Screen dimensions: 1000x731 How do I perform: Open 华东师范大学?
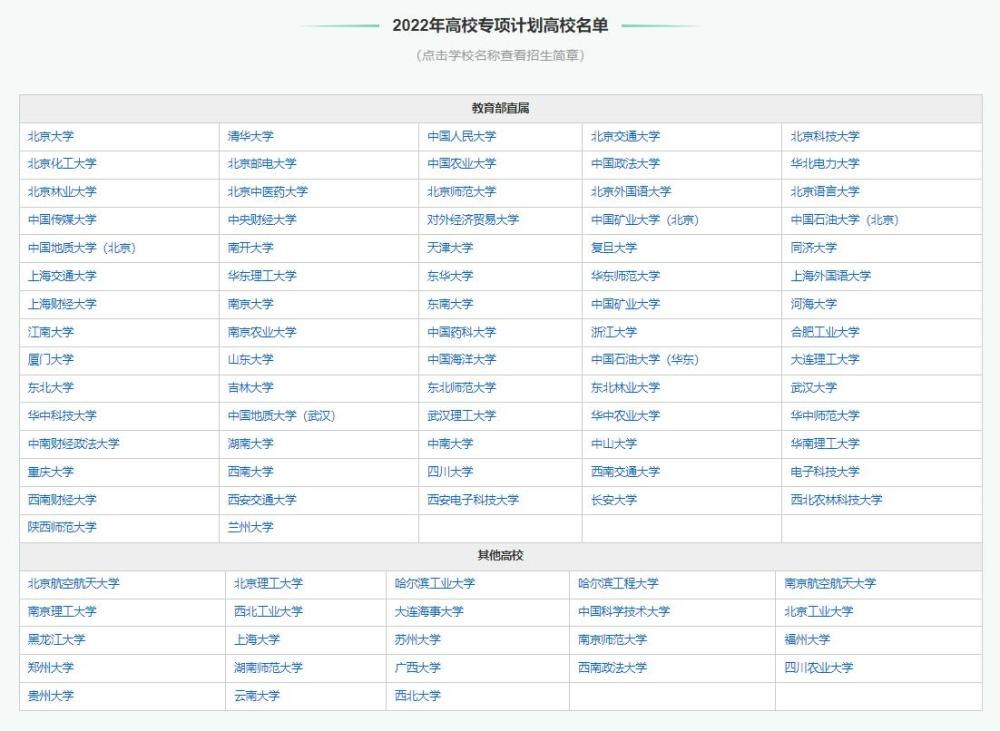[625, 276]
